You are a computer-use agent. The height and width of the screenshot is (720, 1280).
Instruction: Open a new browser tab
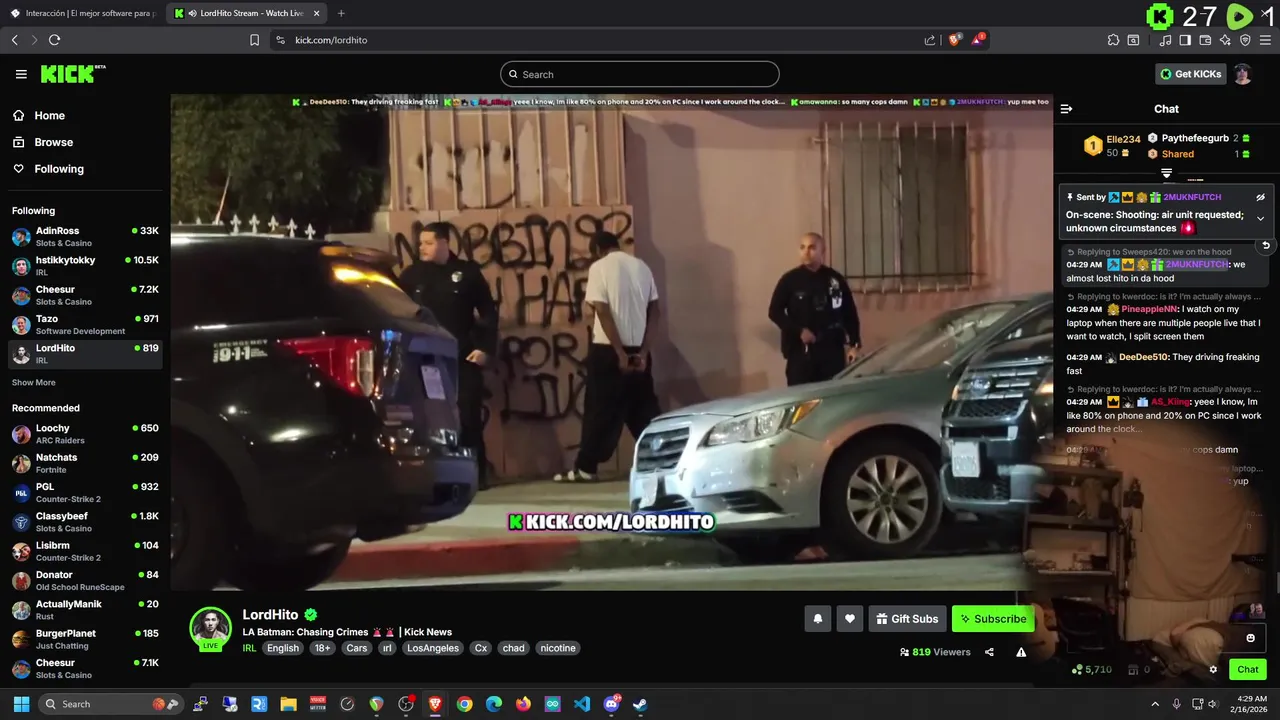click(341, 13)
